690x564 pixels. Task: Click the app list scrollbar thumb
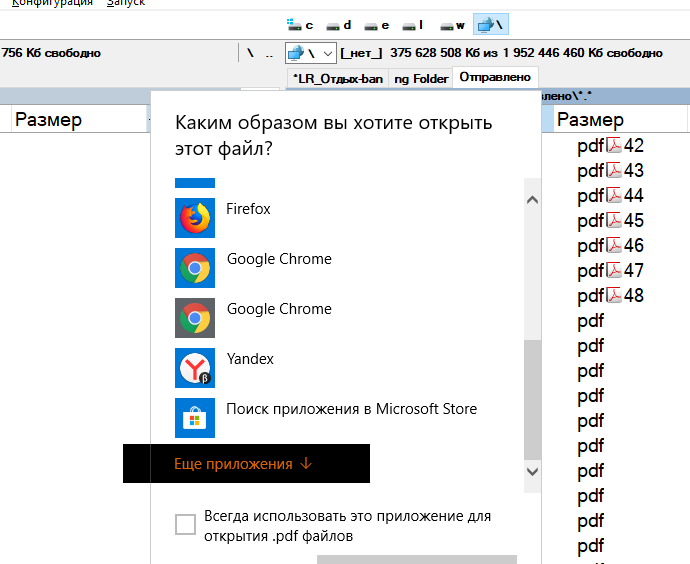coord(532,399)
